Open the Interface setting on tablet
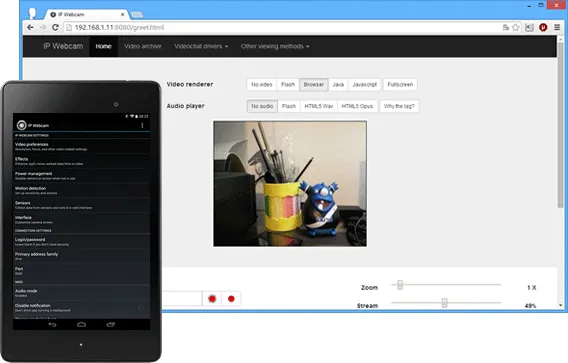 (82, 220)
